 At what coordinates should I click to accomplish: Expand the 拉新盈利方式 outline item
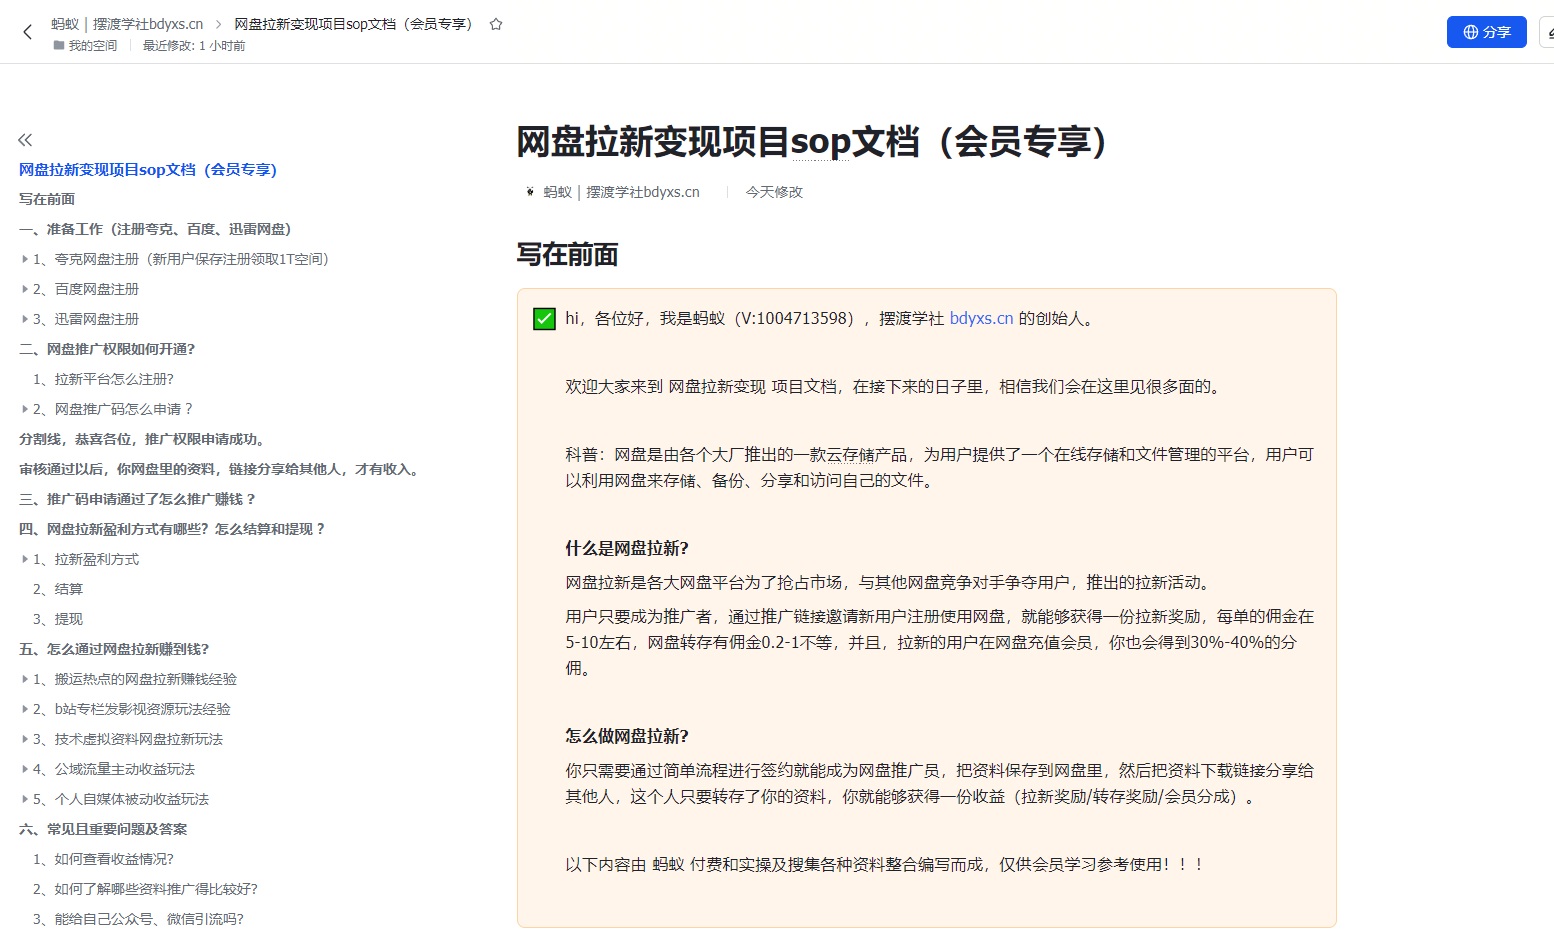point(25,559)
